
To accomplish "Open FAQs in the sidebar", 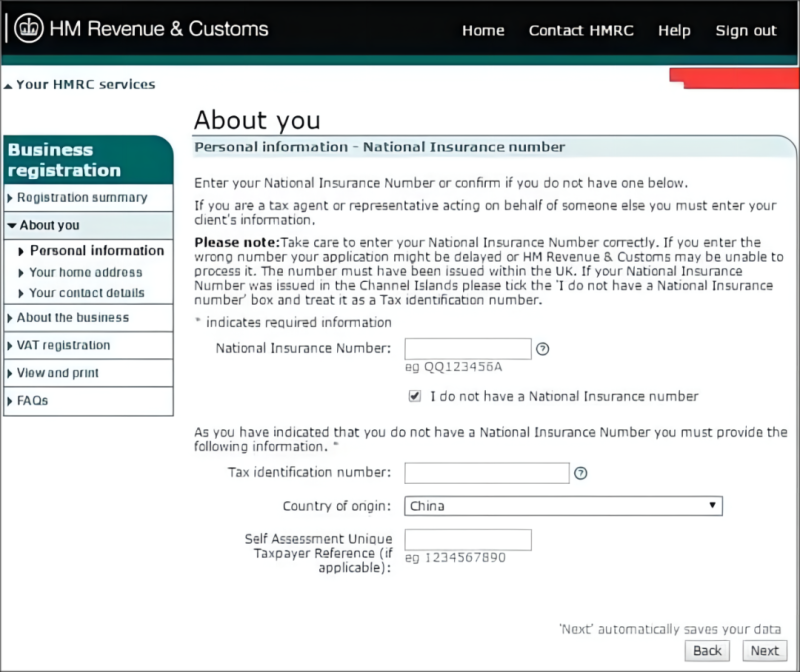I will [x=88, y=401].
